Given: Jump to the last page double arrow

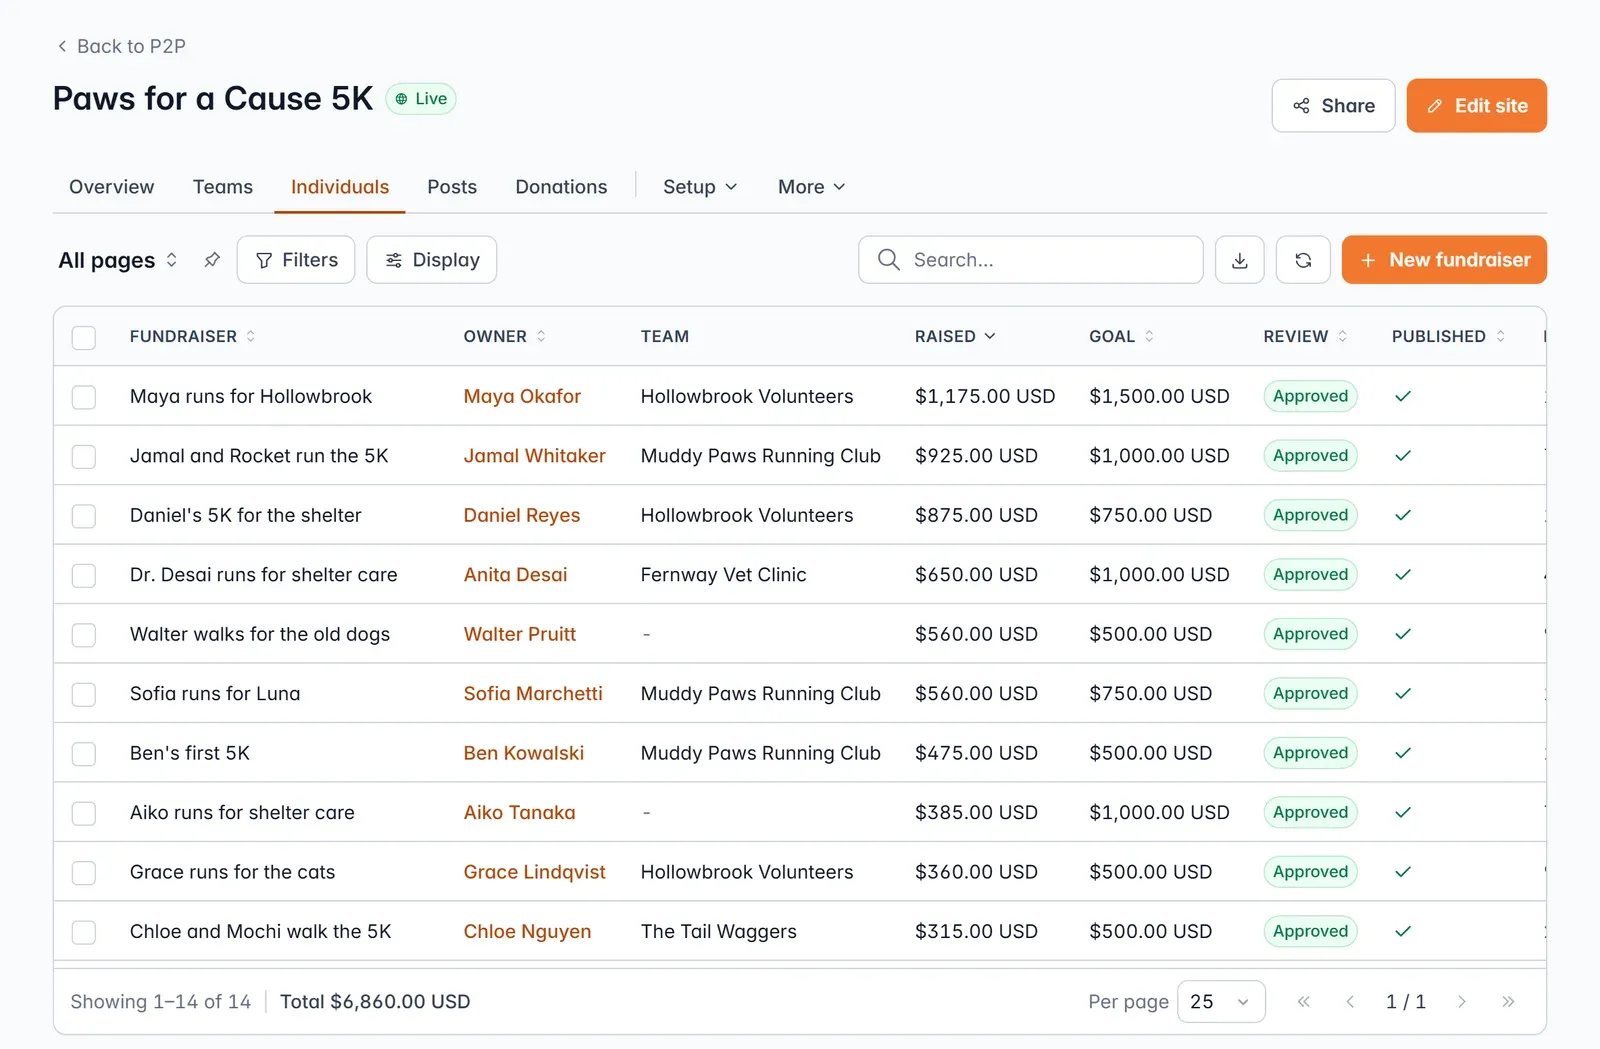Looking at the screenshot, I should (1508, 1001).
